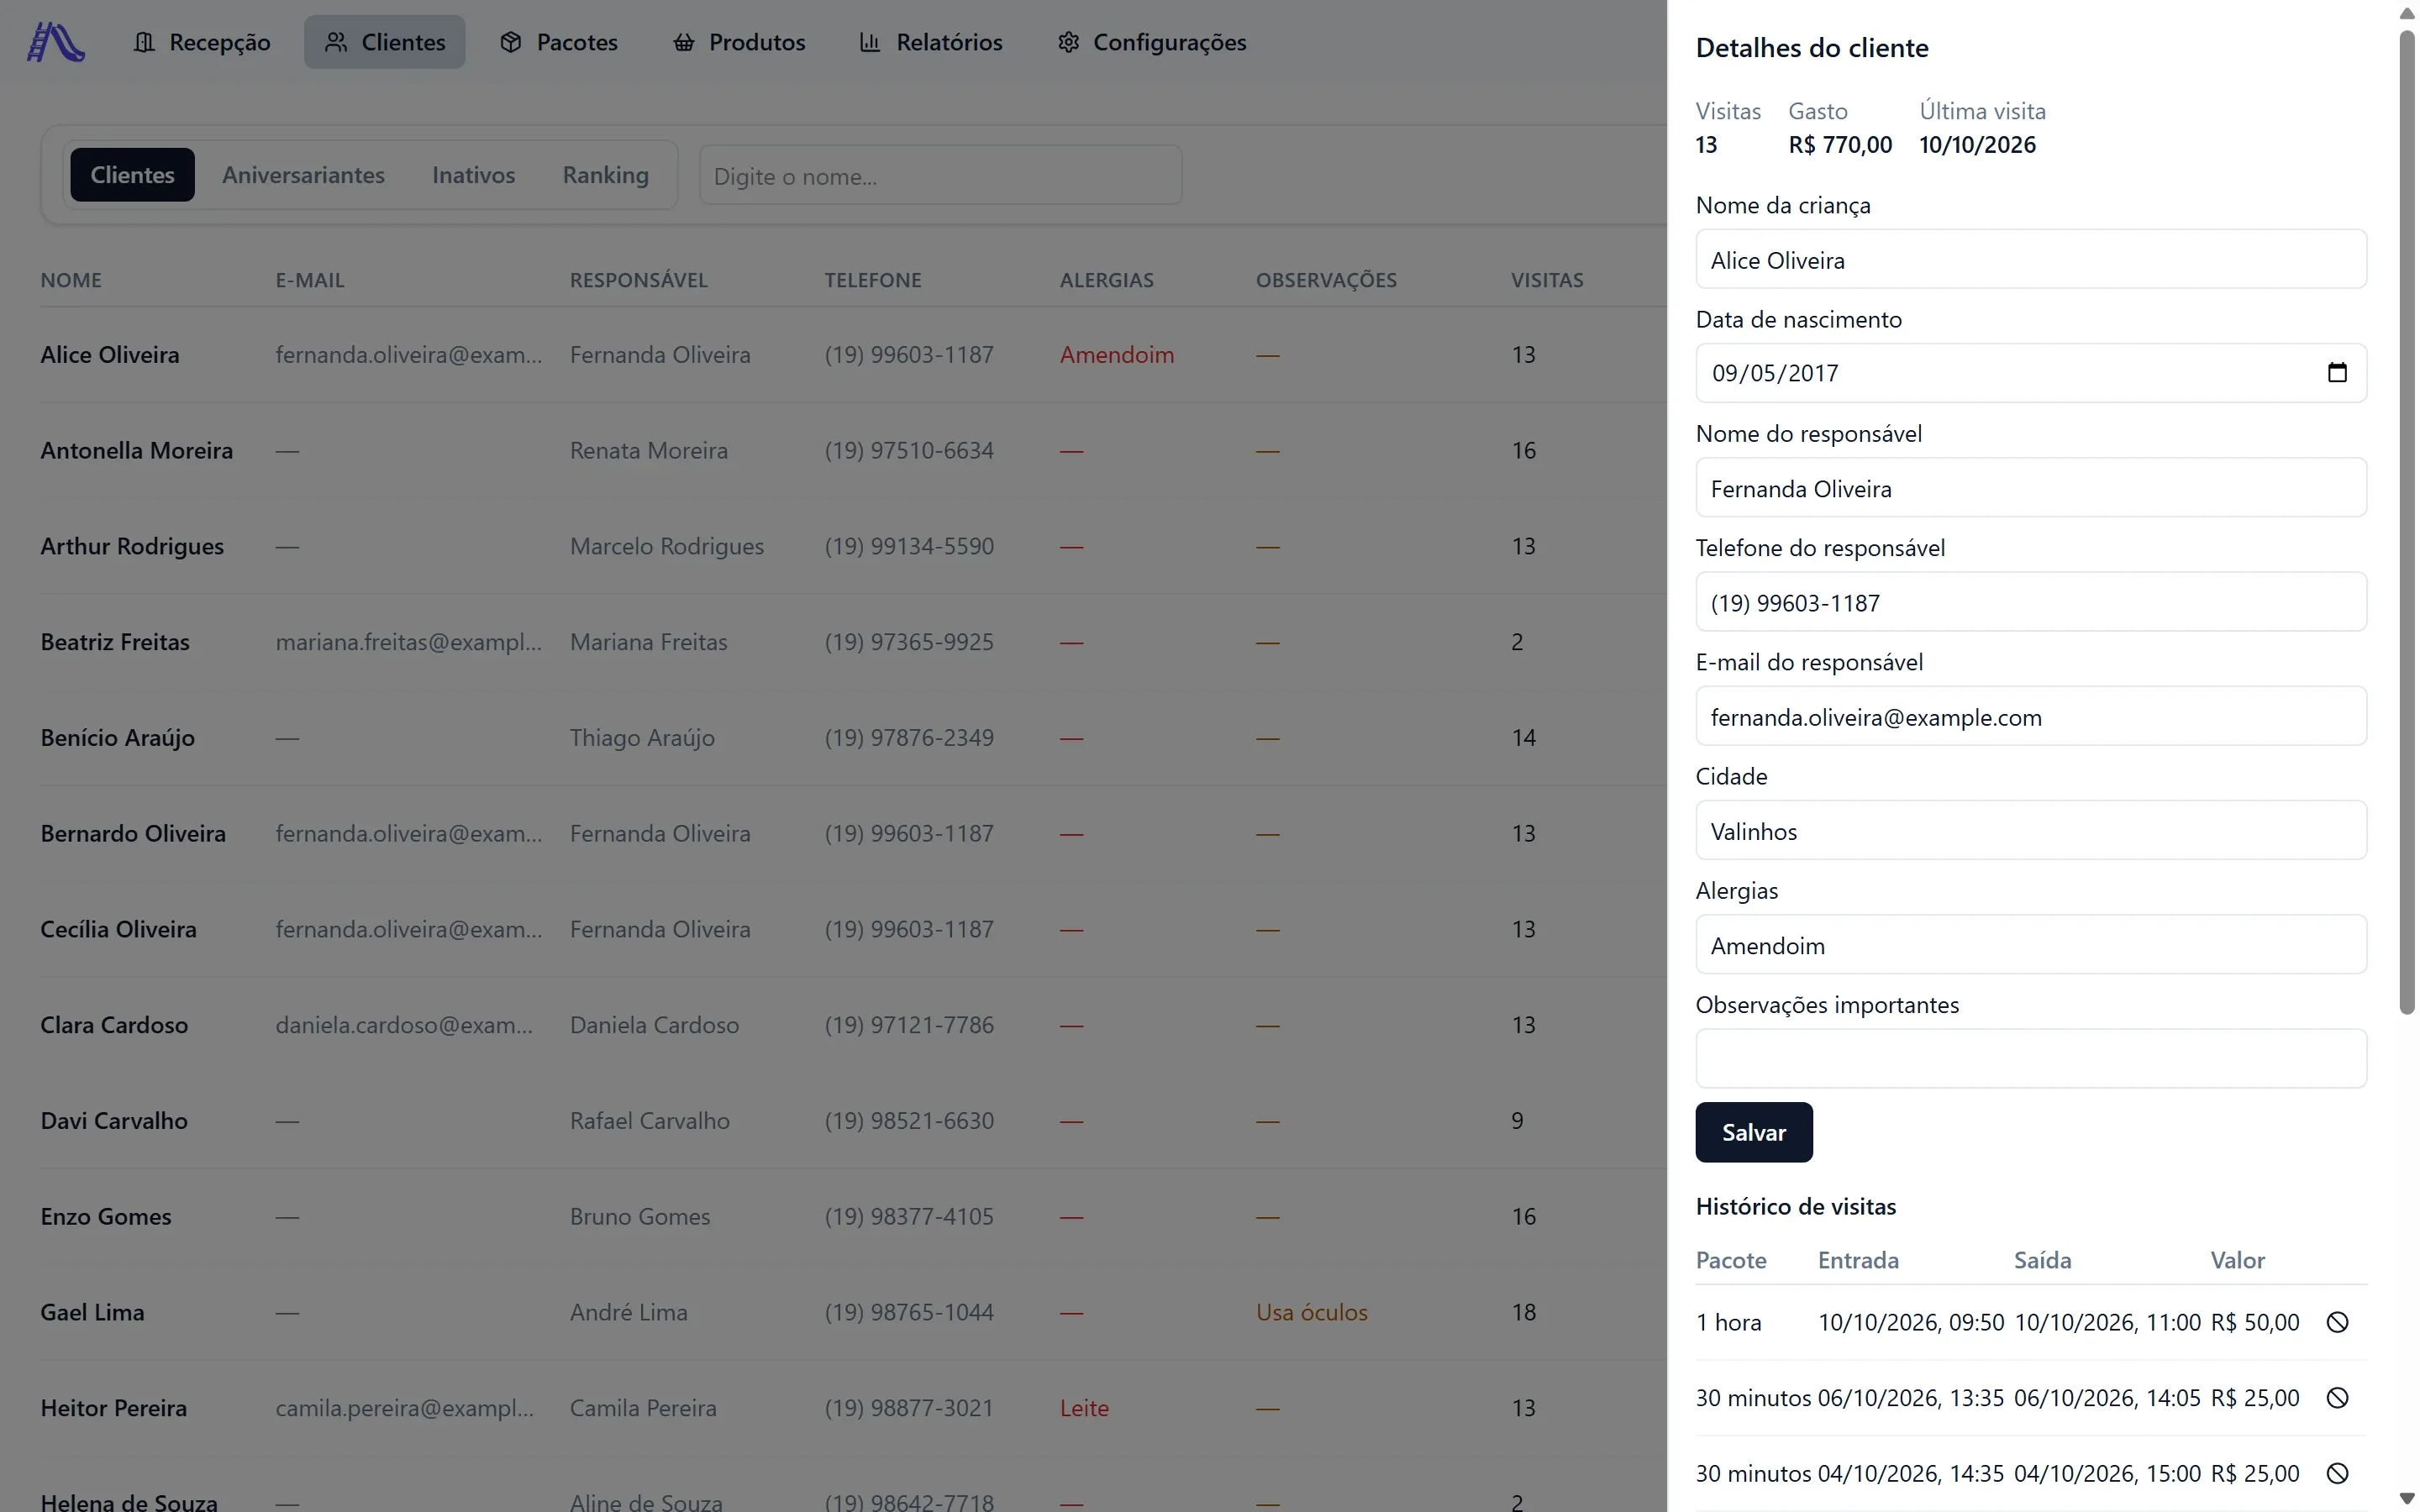Open Produtos from the top navigation

739,42
